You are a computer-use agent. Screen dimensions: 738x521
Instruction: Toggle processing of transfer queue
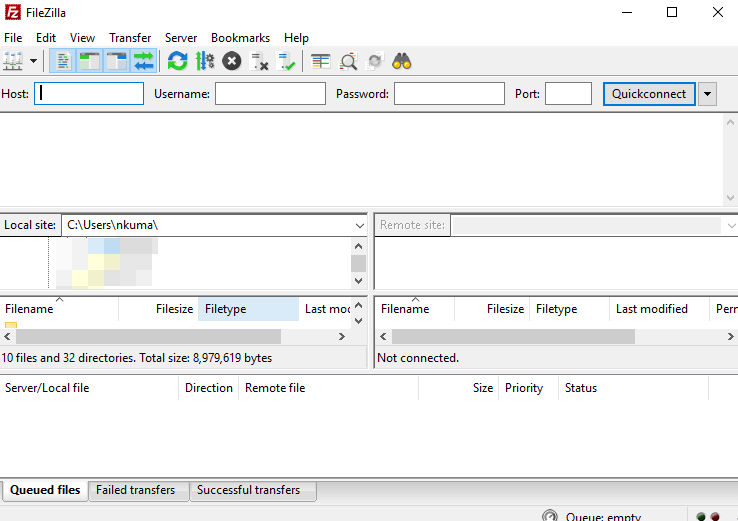pos(205,61)
